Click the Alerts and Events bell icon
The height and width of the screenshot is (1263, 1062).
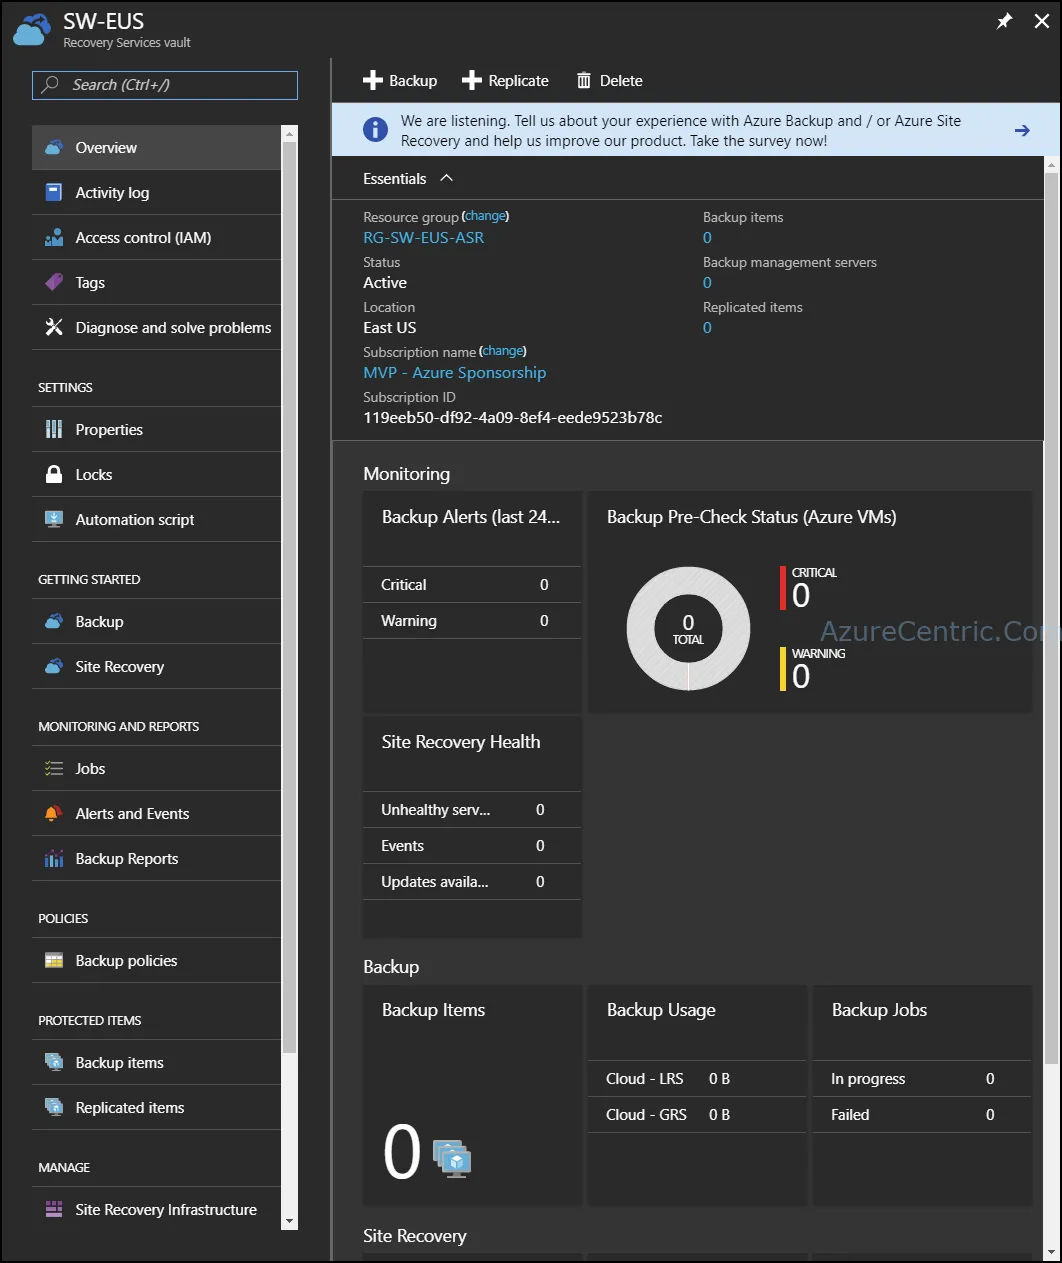click(54, 813)
